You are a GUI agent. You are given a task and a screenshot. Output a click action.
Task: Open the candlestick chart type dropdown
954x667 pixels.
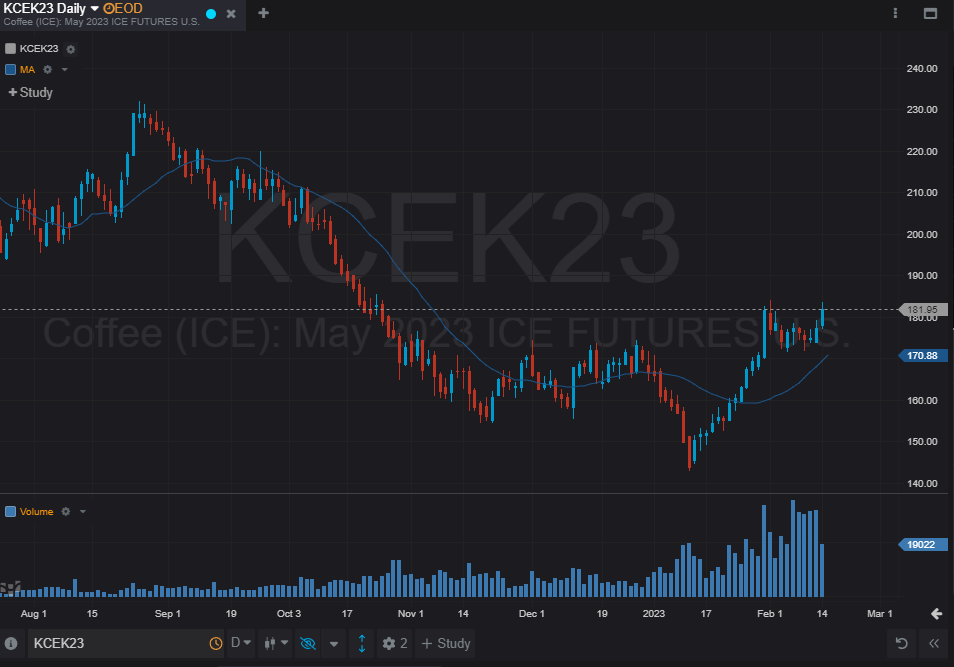coord(276,643)
